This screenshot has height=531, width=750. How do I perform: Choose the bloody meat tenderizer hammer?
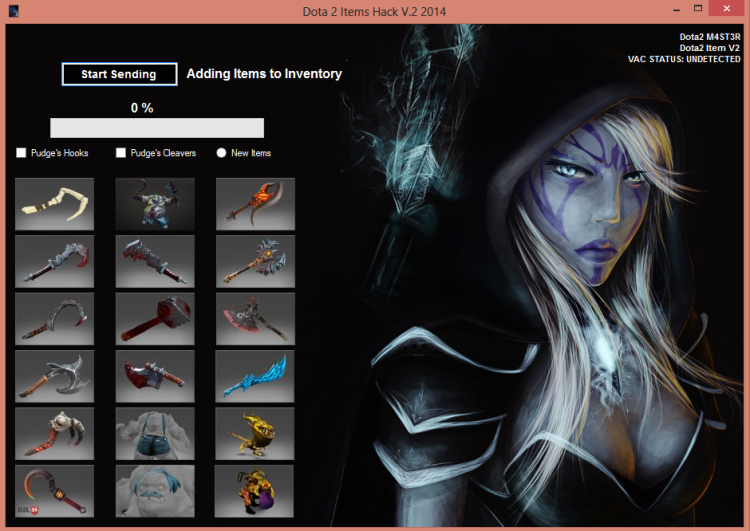155,319
